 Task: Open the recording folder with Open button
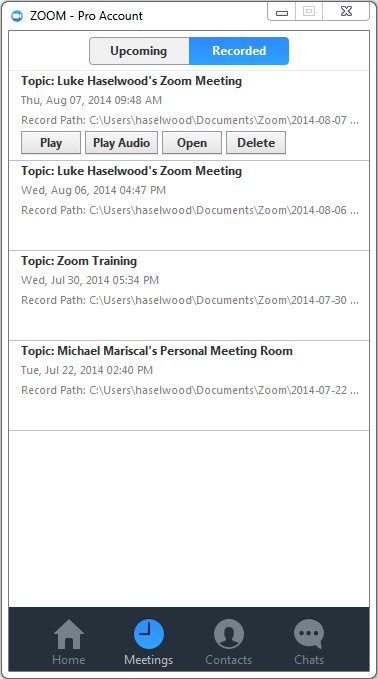[192, 143]
